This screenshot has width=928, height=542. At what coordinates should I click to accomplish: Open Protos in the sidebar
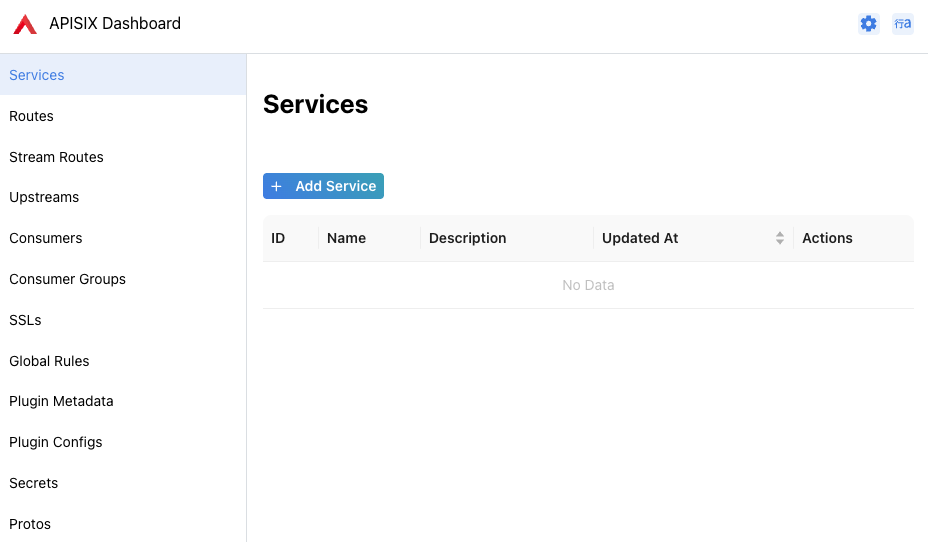pyautogui.click(x=123, y=524)
